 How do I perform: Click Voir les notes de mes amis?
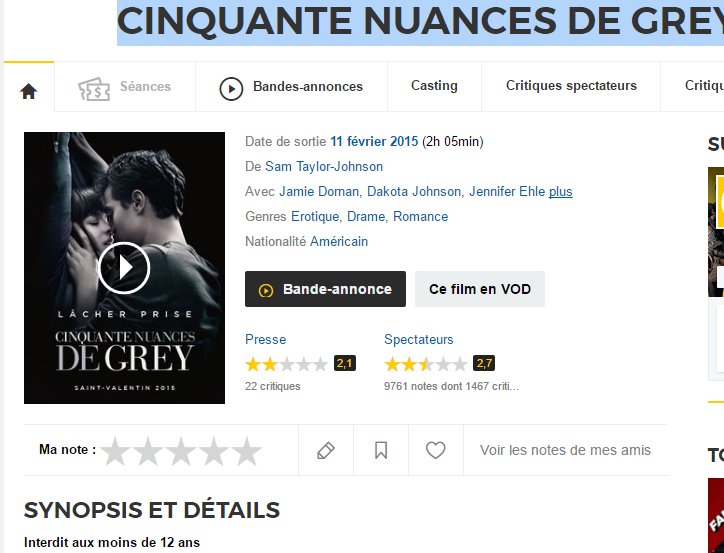(565, 450)
